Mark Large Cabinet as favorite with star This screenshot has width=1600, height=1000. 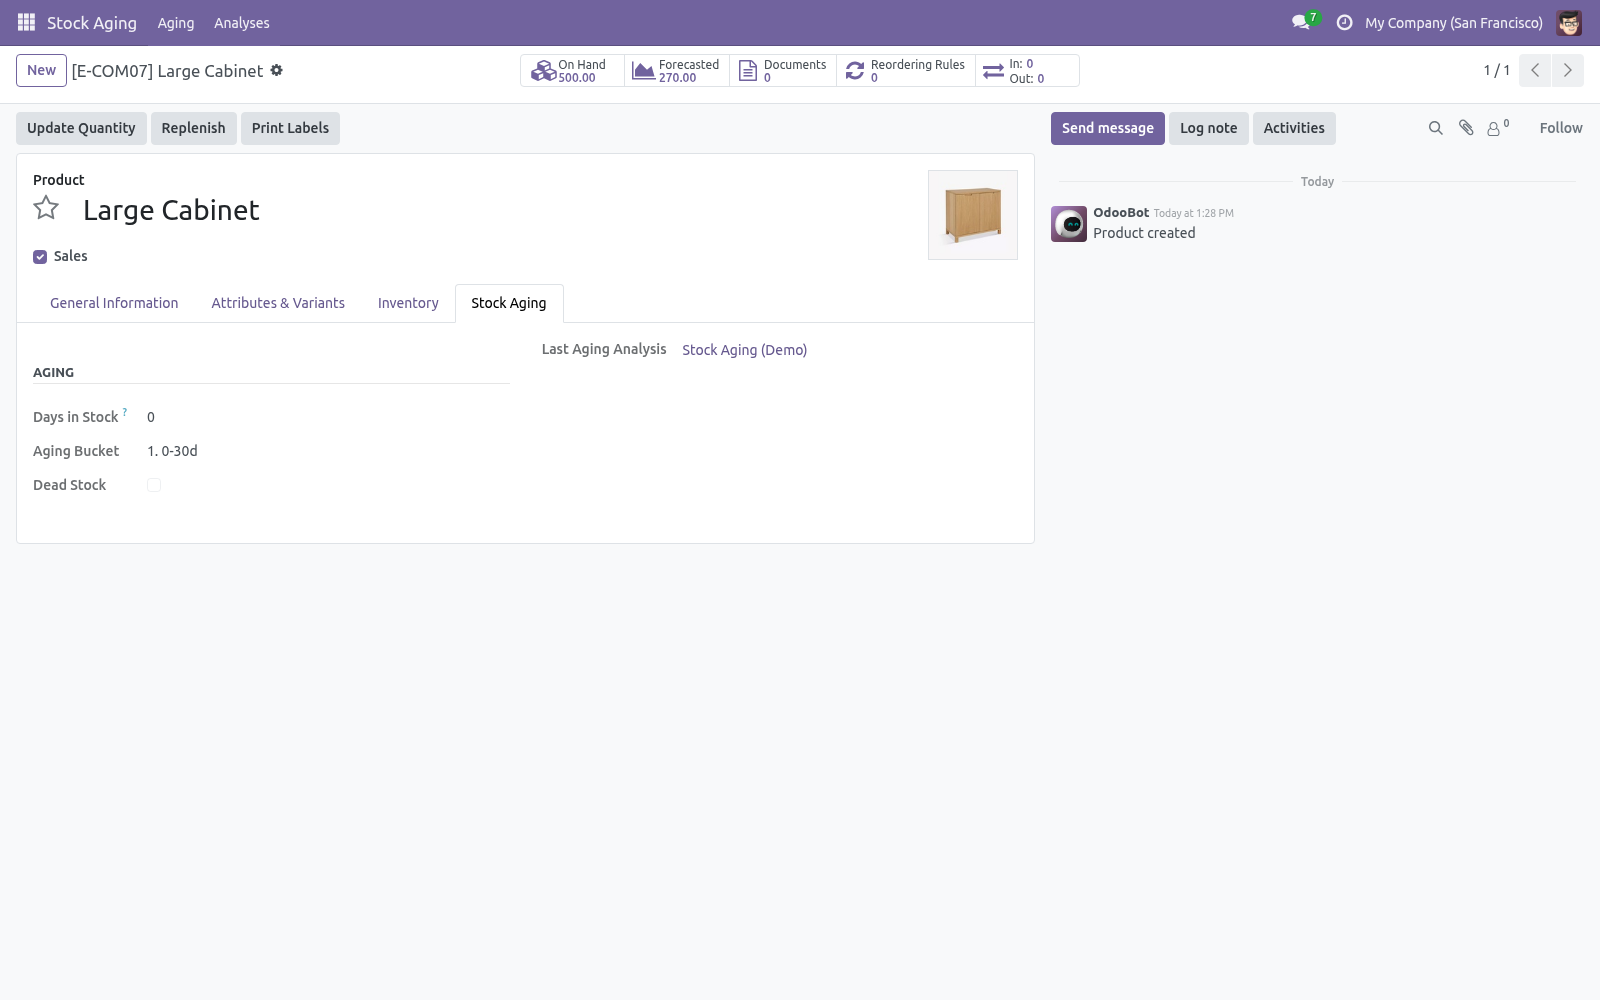46,208
